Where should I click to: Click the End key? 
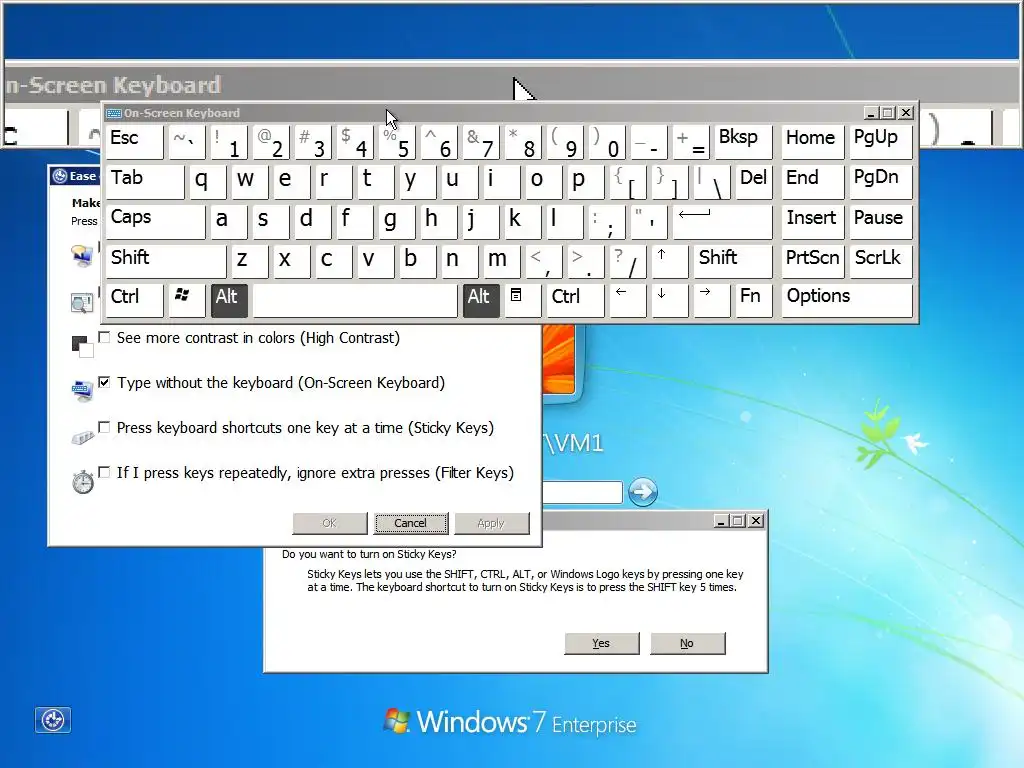[812, 182]
